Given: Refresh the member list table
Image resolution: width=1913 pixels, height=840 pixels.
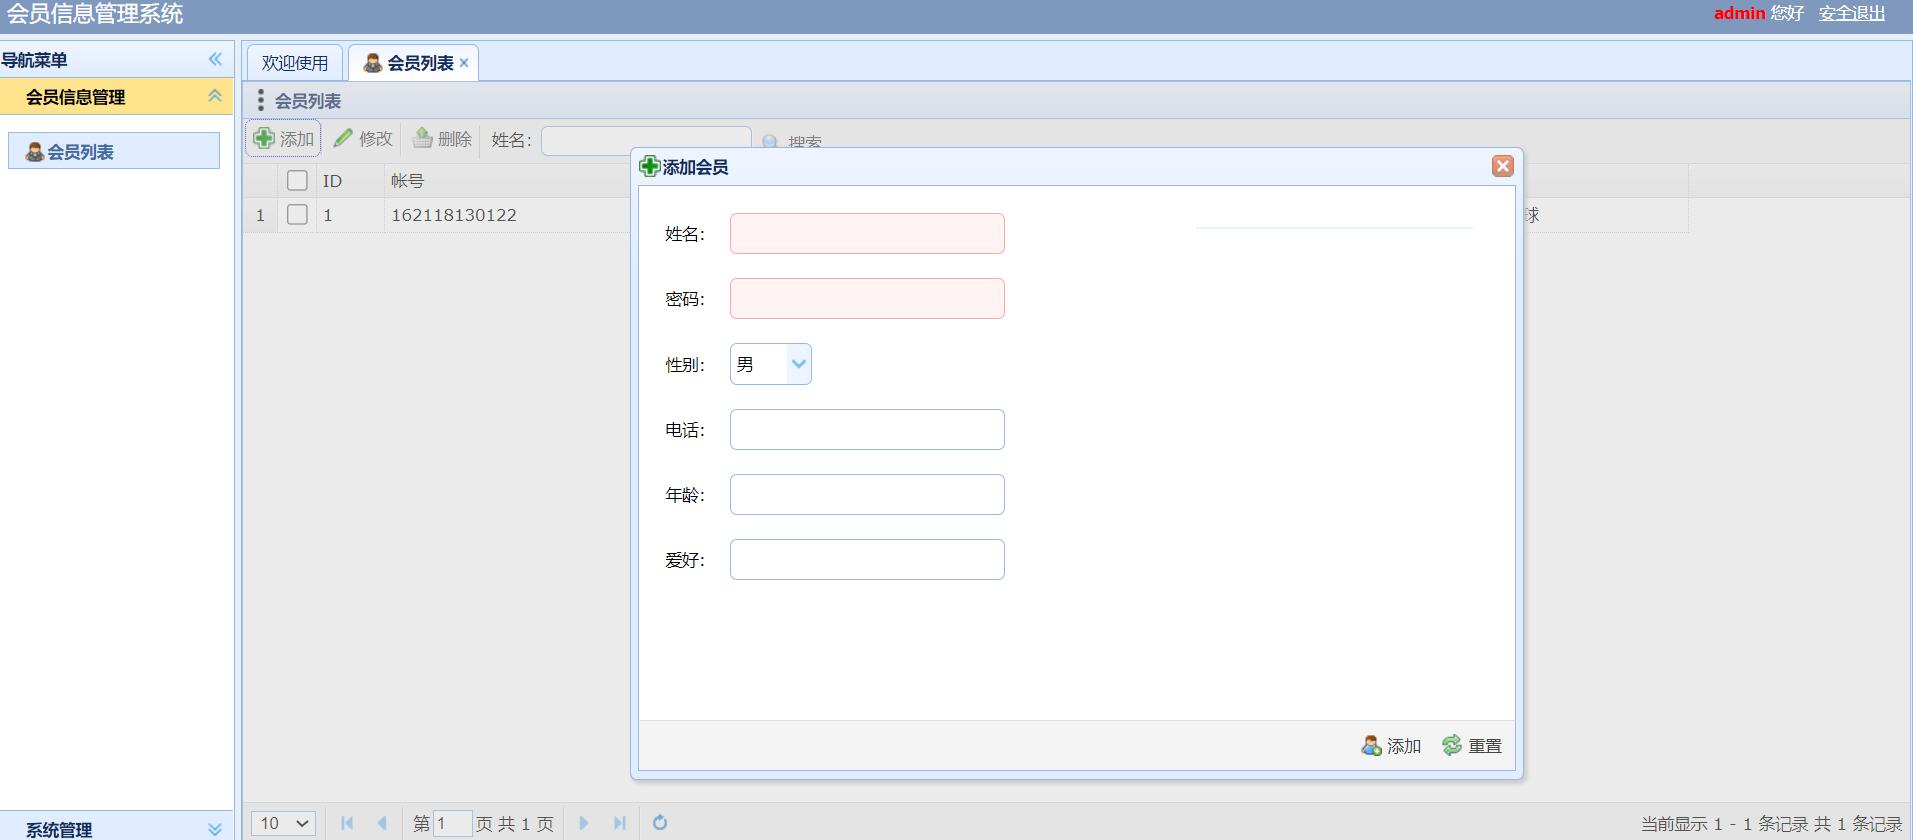Looking at the screenshot, I should pos(660,822).
